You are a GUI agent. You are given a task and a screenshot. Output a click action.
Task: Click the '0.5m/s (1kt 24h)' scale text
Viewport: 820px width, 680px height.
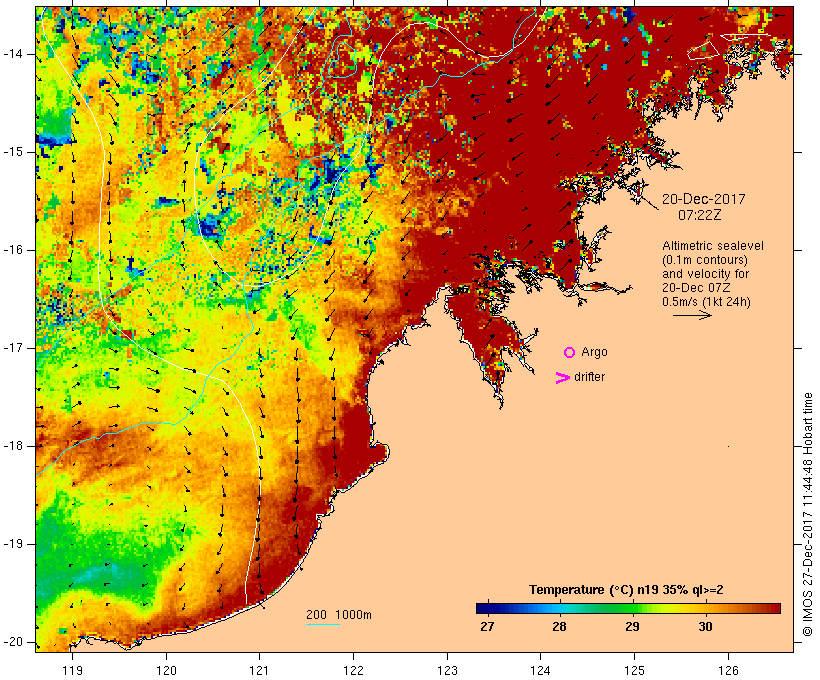pos(707,302)
